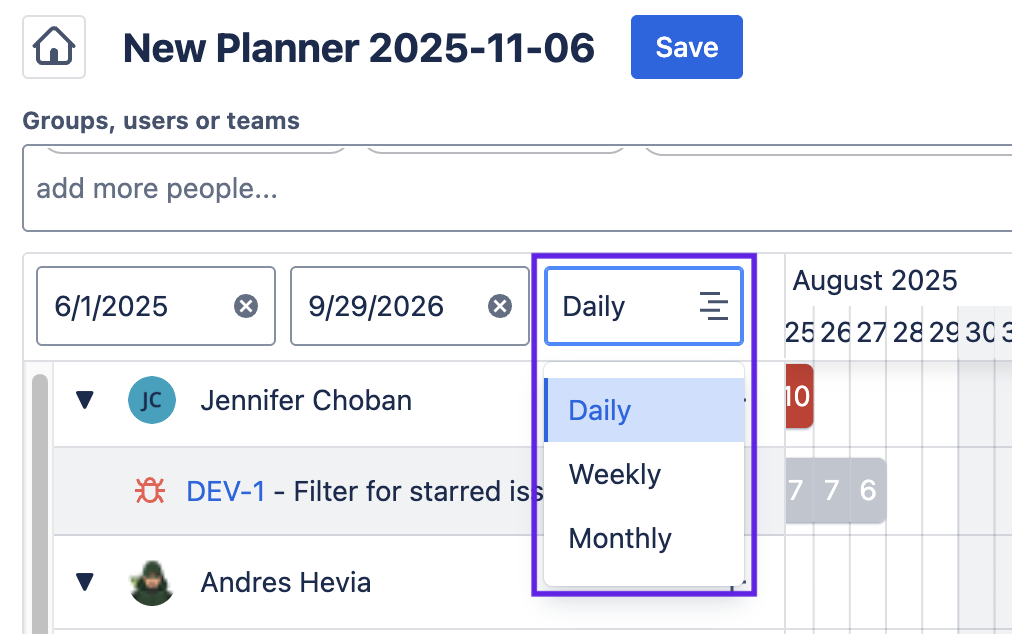The width and height of the screenshot is (1012, 634).
Task: Choose Weekly from the timescale list
Action: point(615,474)
